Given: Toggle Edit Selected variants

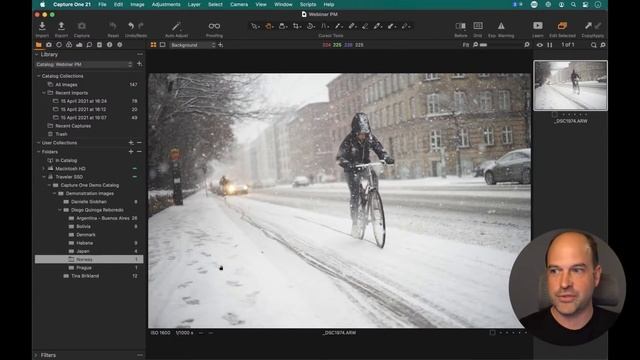Looking at the screenshot, I should point(562,26).
